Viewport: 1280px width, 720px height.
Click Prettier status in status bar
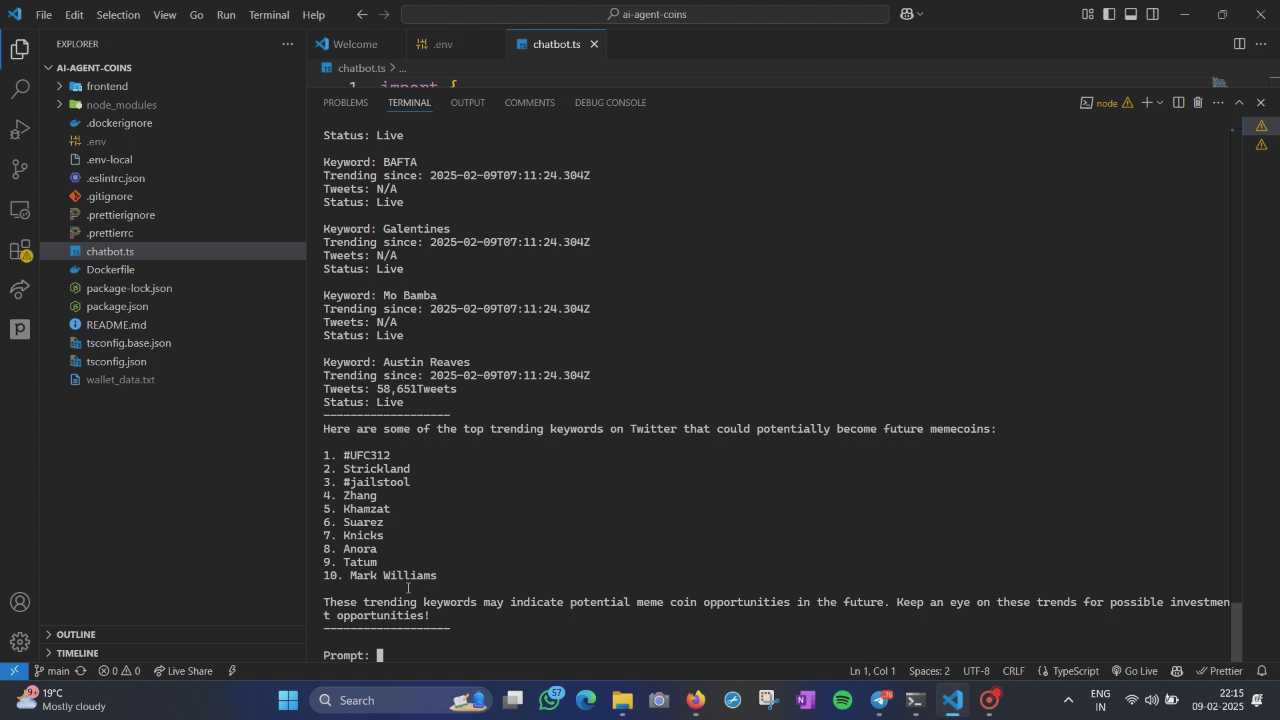click(1219, 671)
